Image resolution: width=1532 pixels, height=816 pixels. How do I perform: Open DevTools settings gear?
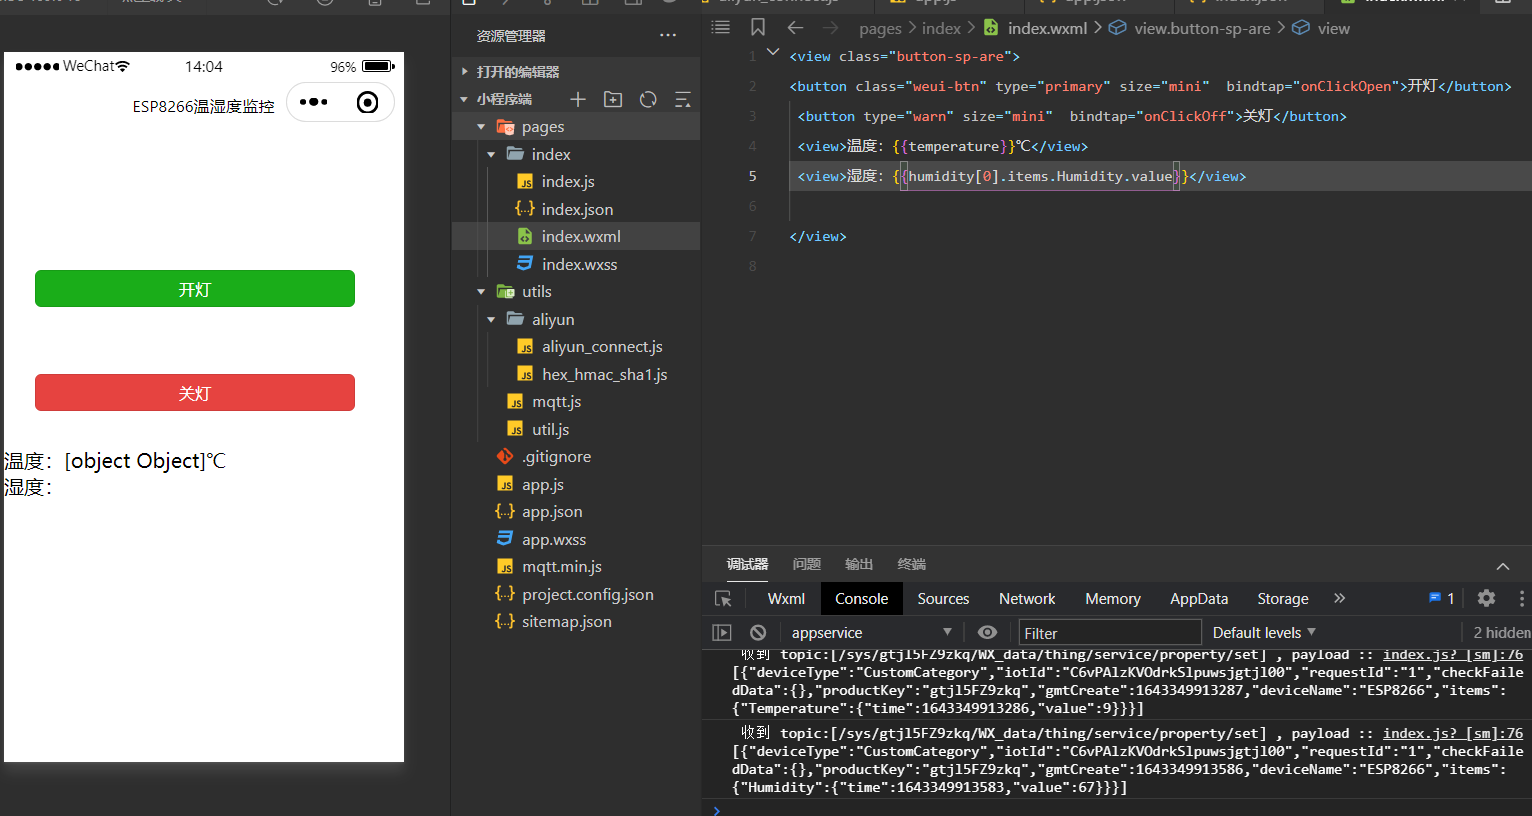(1486, 598)
